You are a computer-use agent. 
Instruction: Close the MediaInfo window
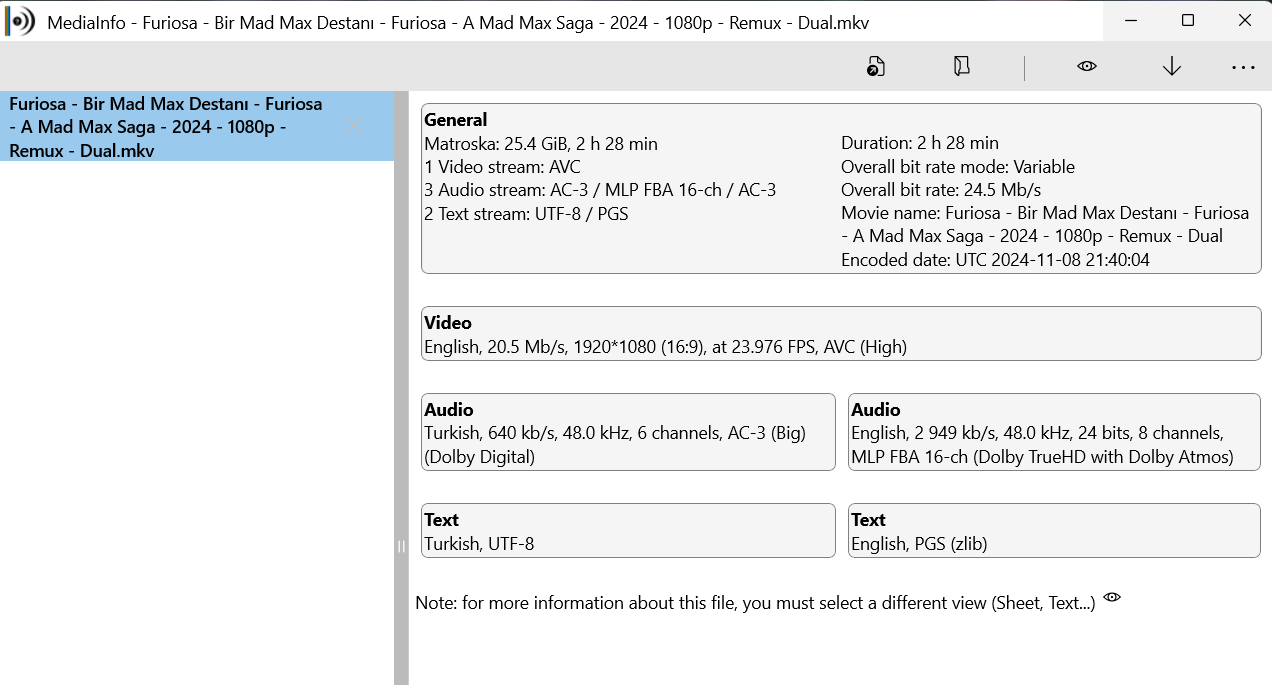tap(1244, 20)
